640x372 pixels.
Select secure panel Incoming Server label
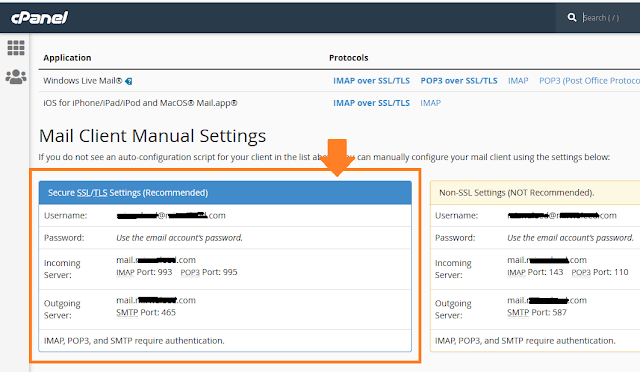point(62,269)
